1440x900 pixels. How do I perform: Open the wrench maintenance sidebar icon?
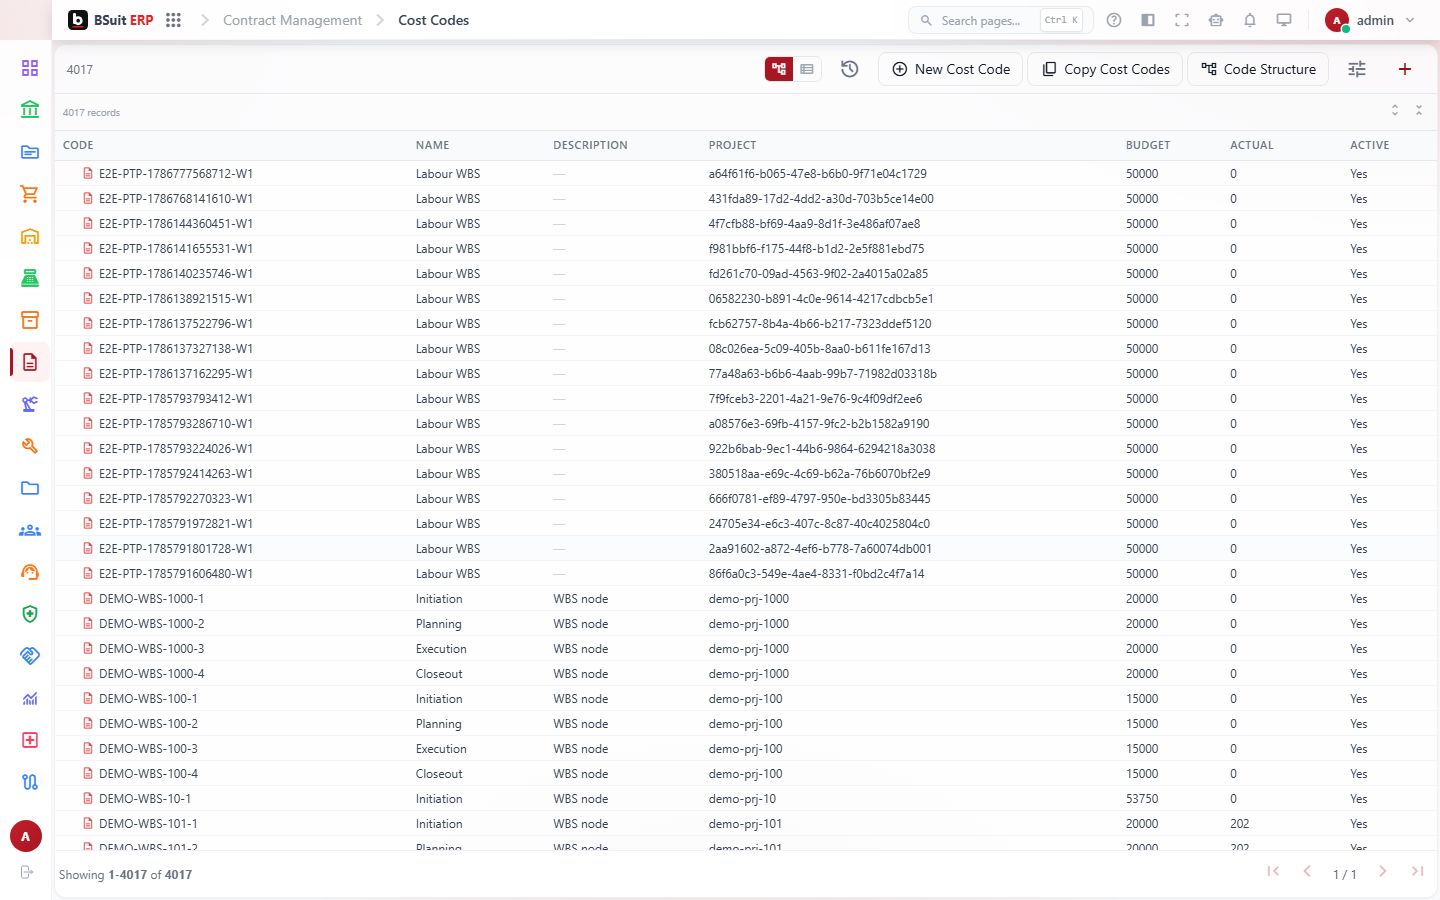point(30,446)
